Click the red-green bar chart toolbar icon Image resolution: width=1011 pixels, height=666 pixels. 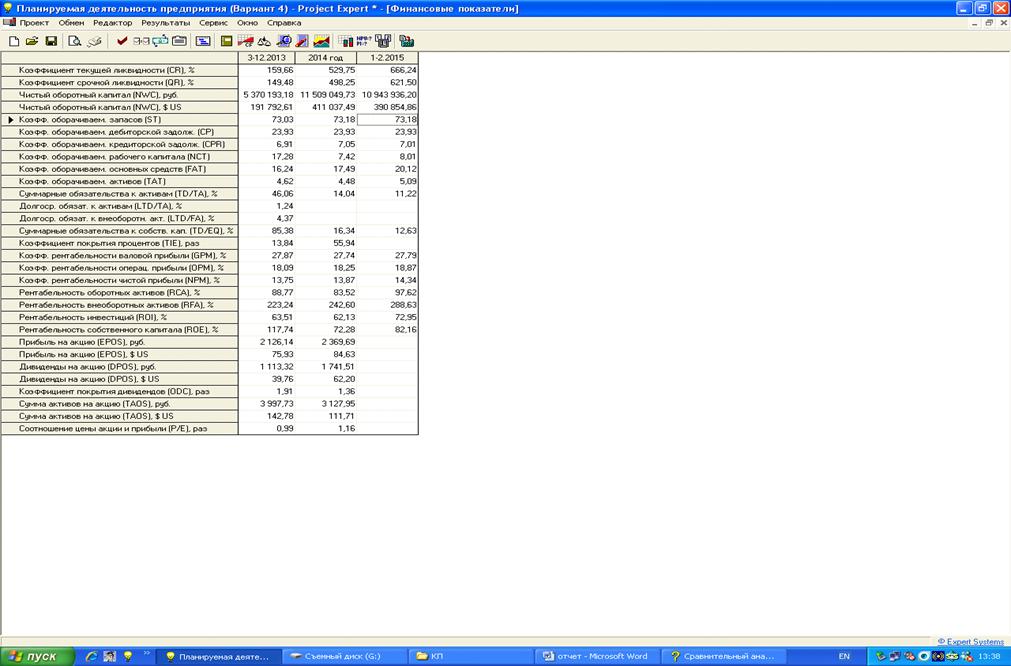coord(346,41)
